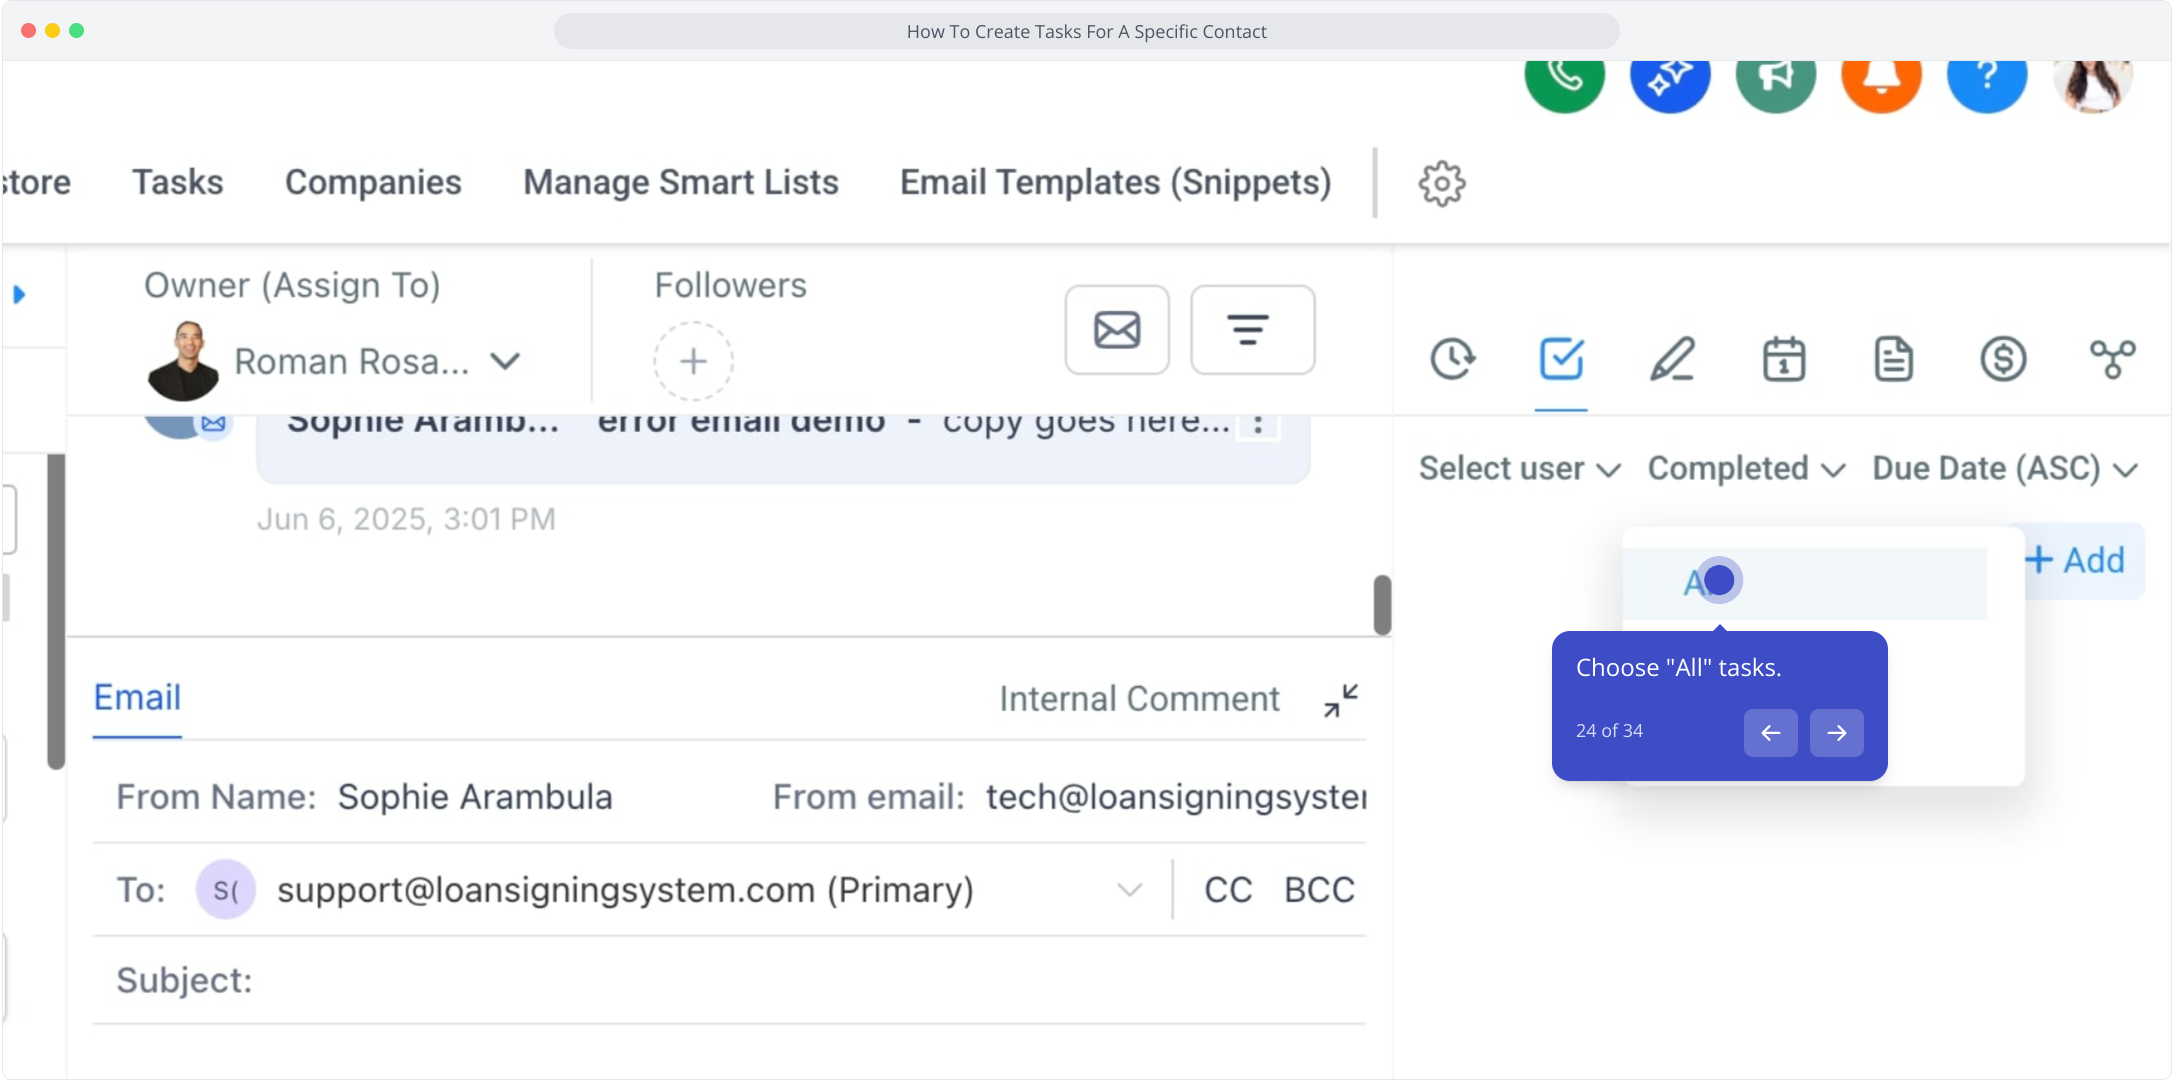Click the megaphone announcements icon
Image resolution: width=2174 pixels, height=1080 pixels.
(x=1776, y=78)
